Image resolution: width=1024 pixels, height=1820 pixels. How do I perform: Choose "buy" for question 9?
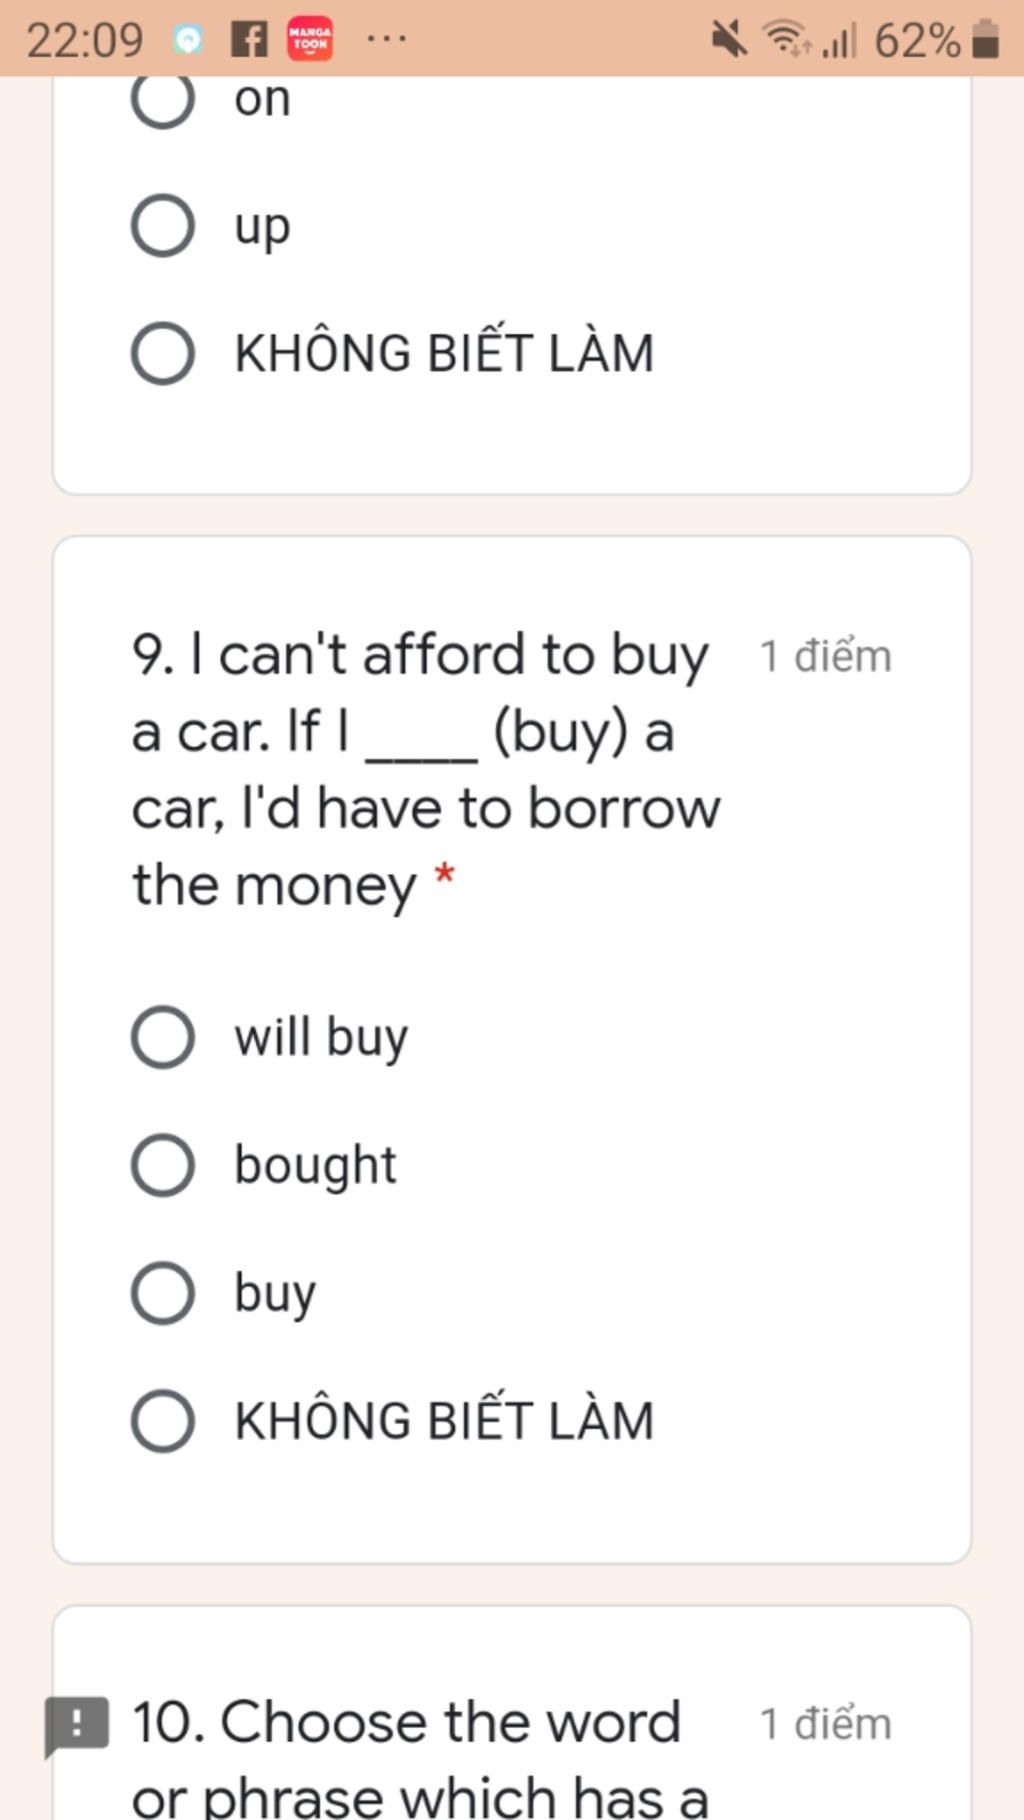[163, 1293]
